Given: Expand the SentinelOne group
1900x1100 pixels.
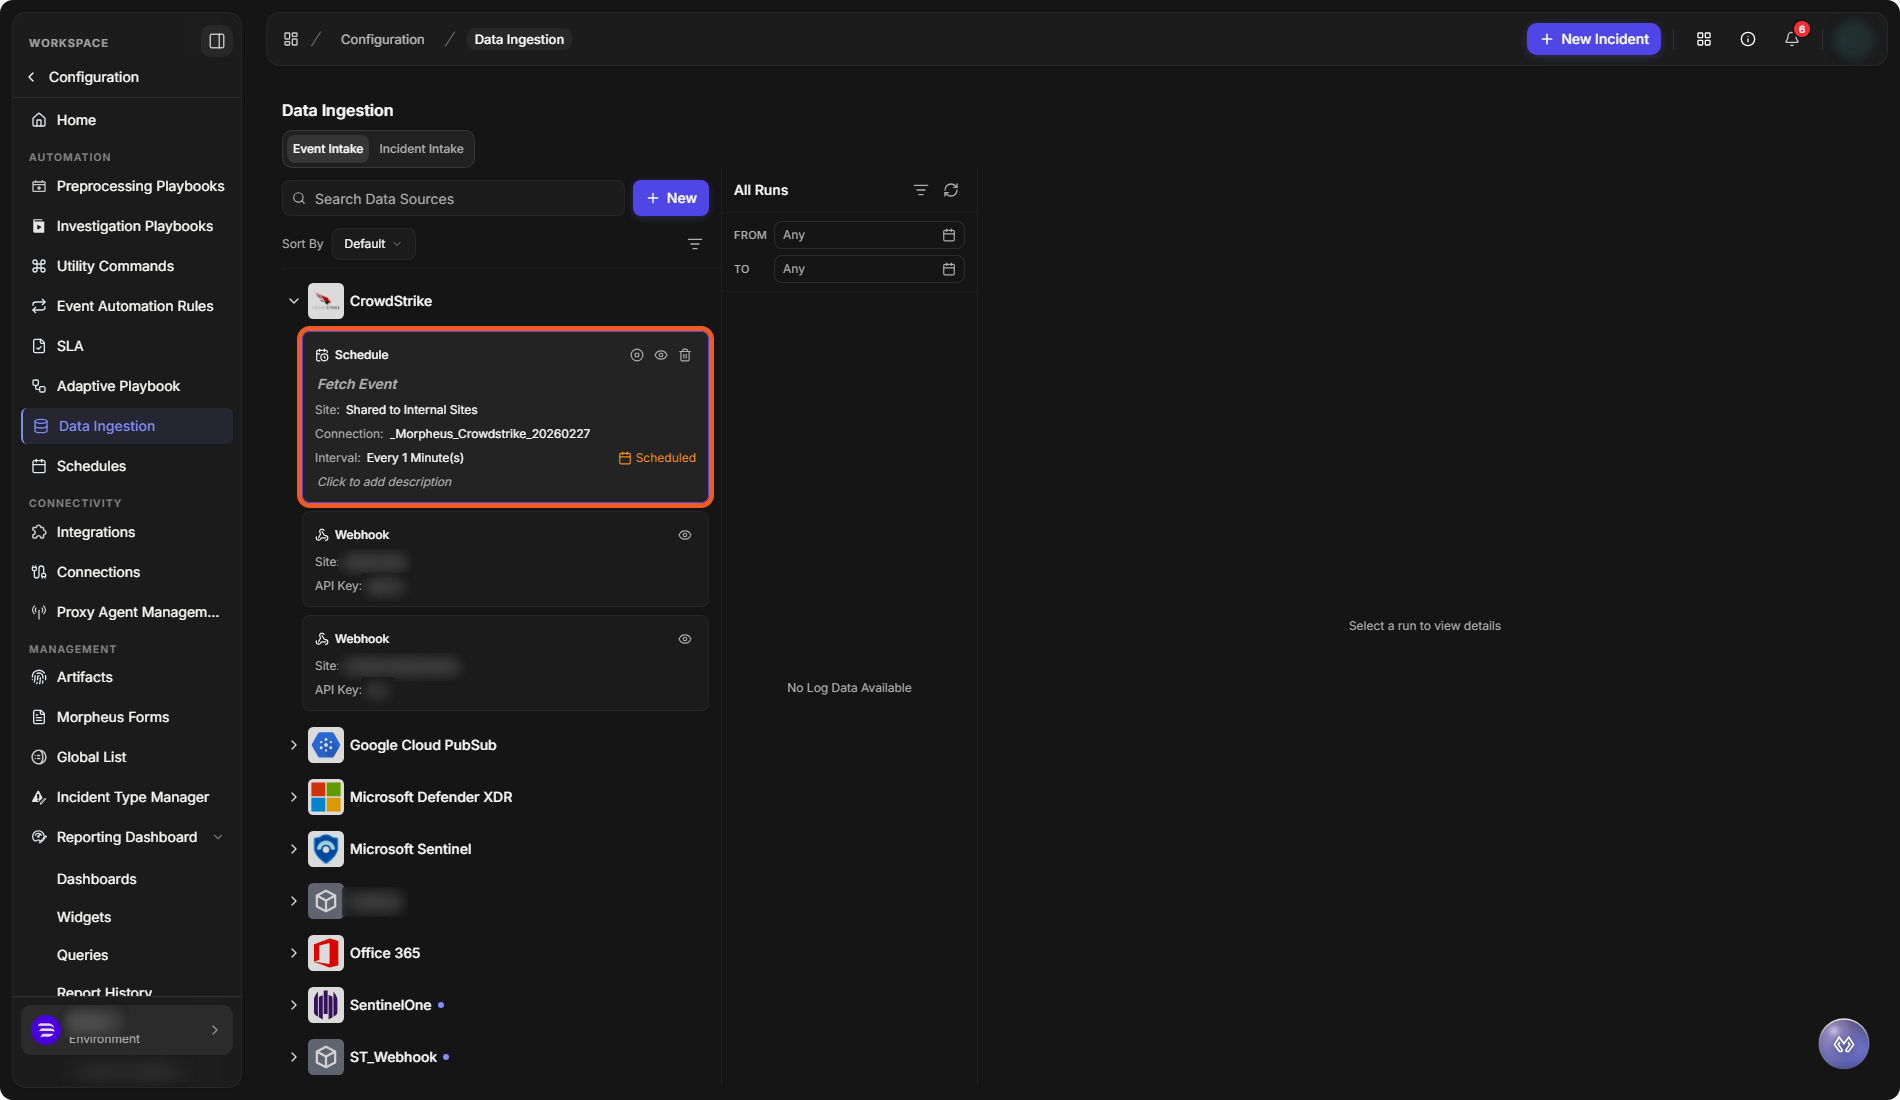Looking at the screenshot, I should coord(294,1005).
